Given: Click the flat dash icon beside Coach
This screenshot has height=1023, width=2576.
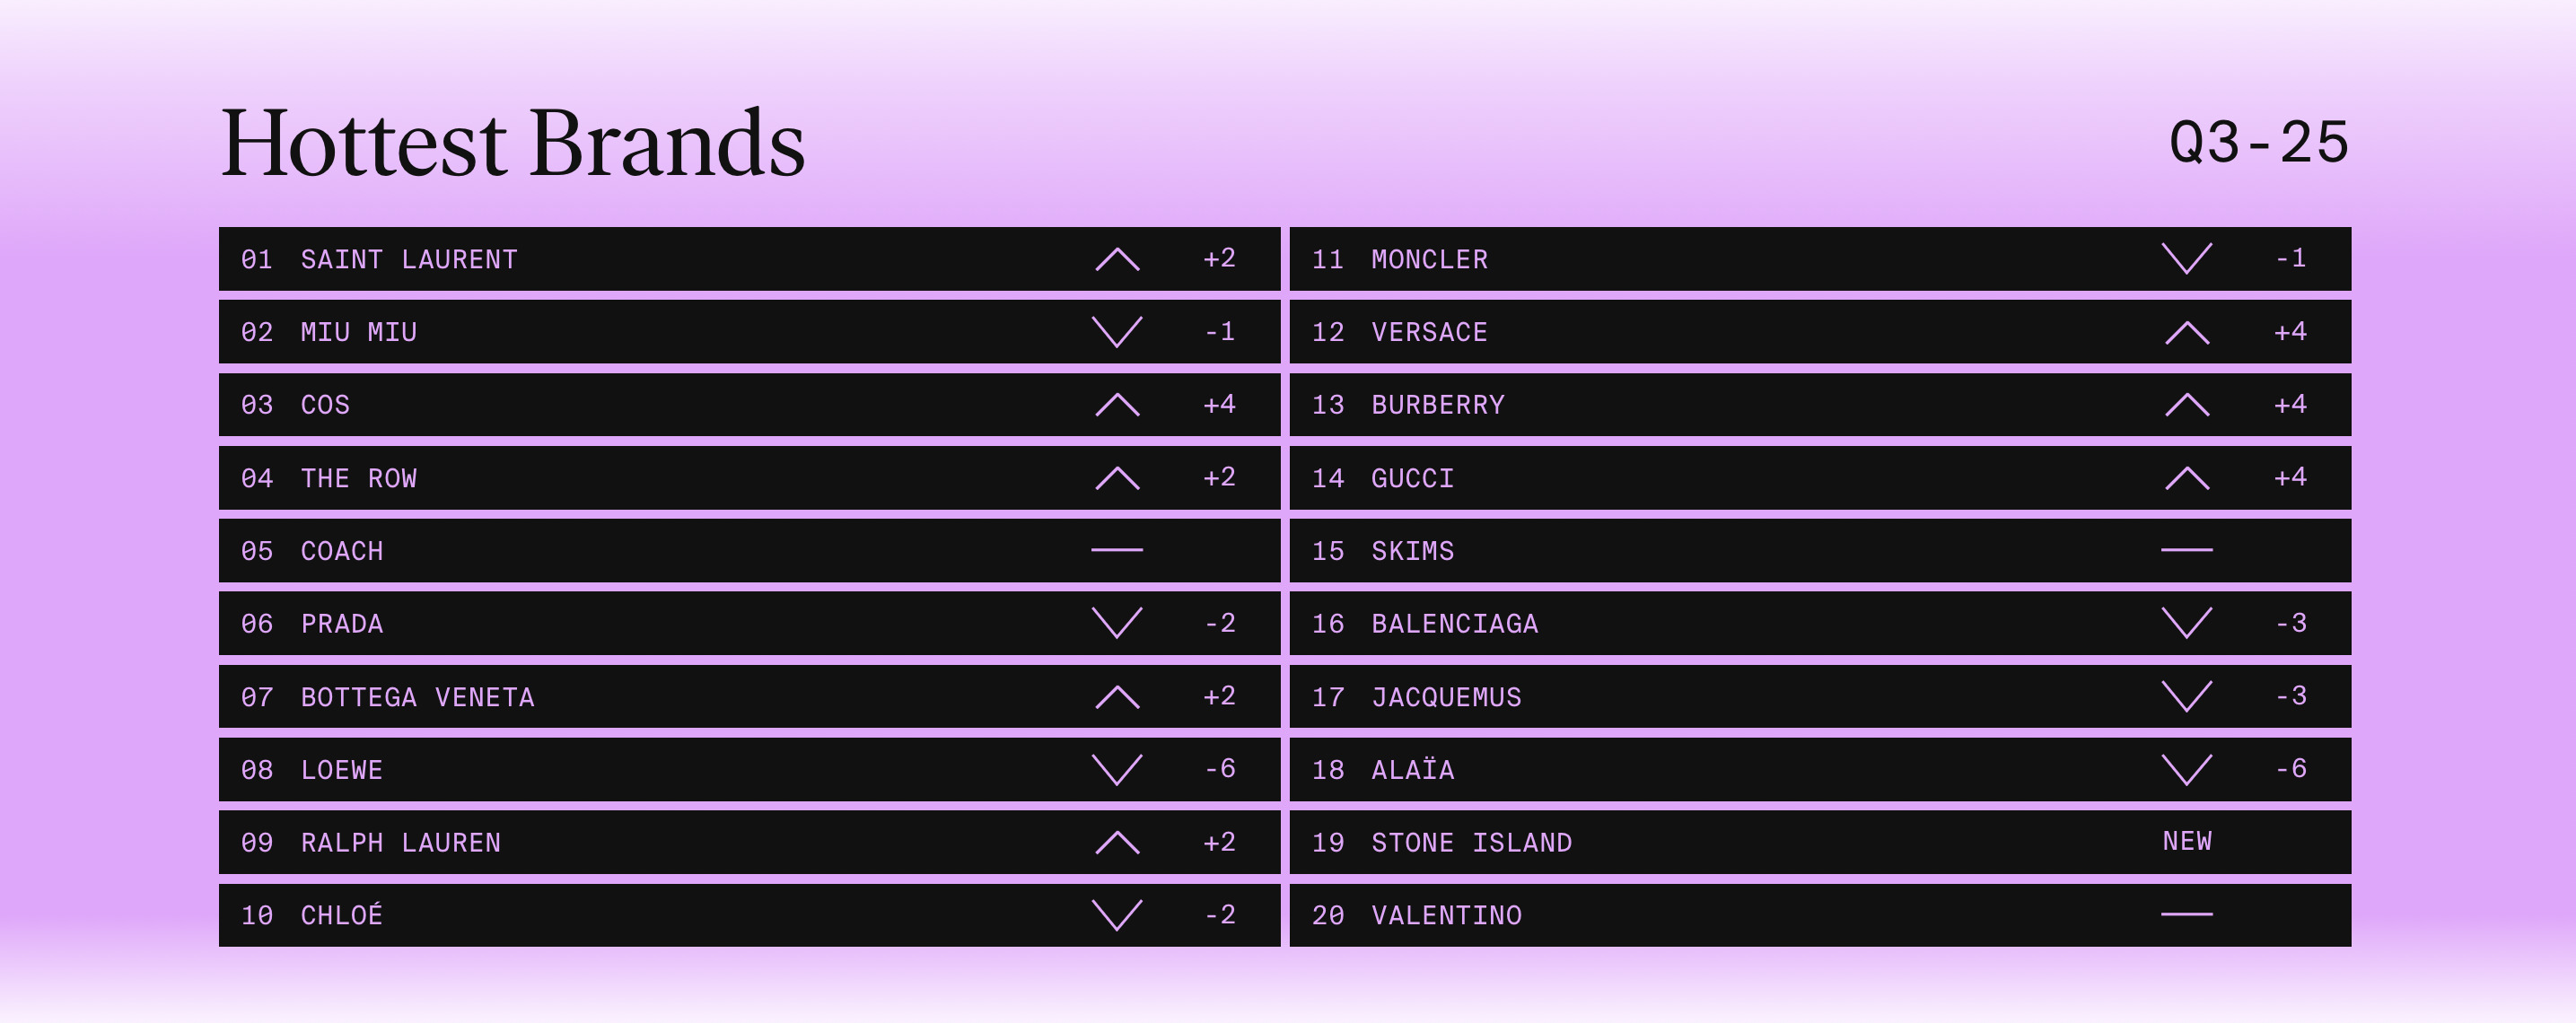Looking at the screenshot, I should coord(1117,550).
